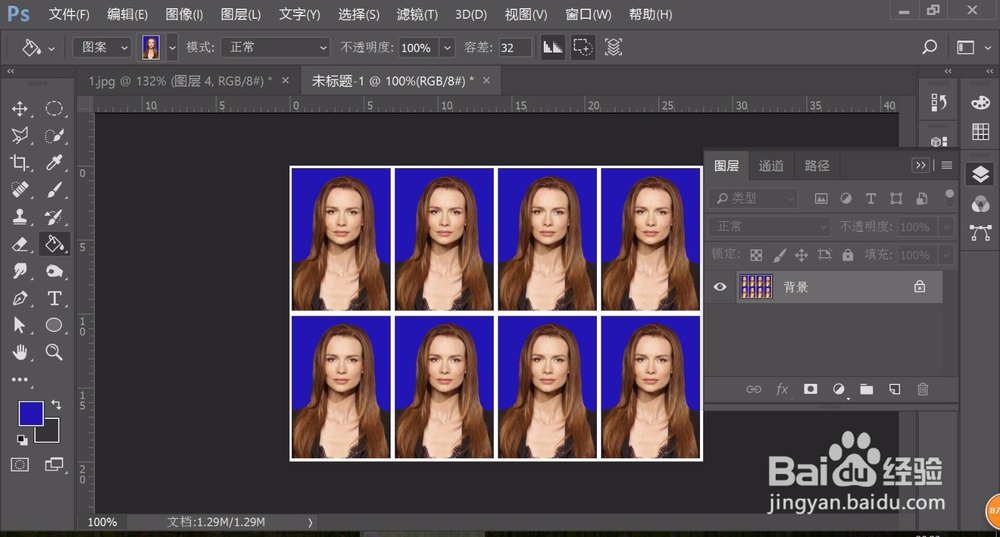The height and width of the screenshot is (537, 1000).
Task: Expand the workspace switcher dropdown
Action: point(988,48)
